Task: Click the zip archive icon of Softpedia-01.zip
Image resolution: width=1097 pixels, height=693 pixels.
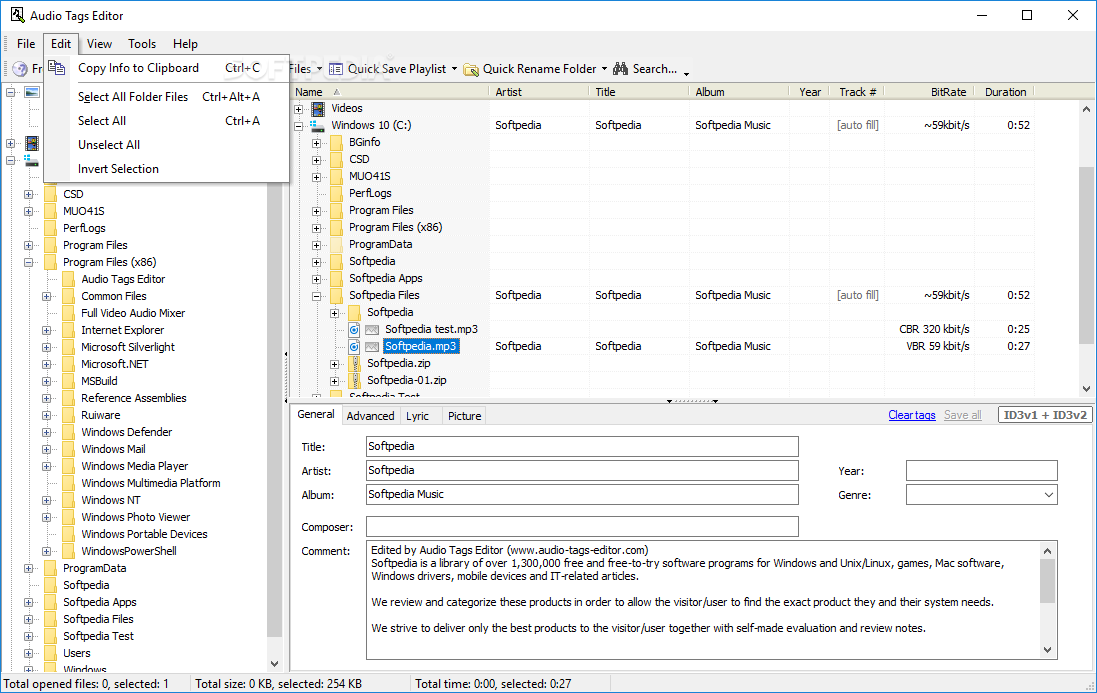Action: point(355,380)
